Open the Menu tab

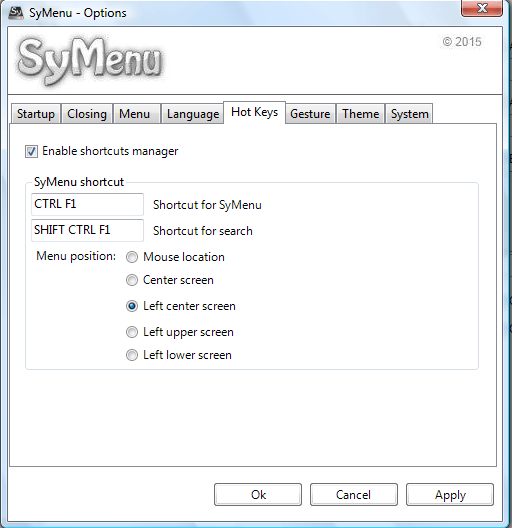[x=136, y=114]
